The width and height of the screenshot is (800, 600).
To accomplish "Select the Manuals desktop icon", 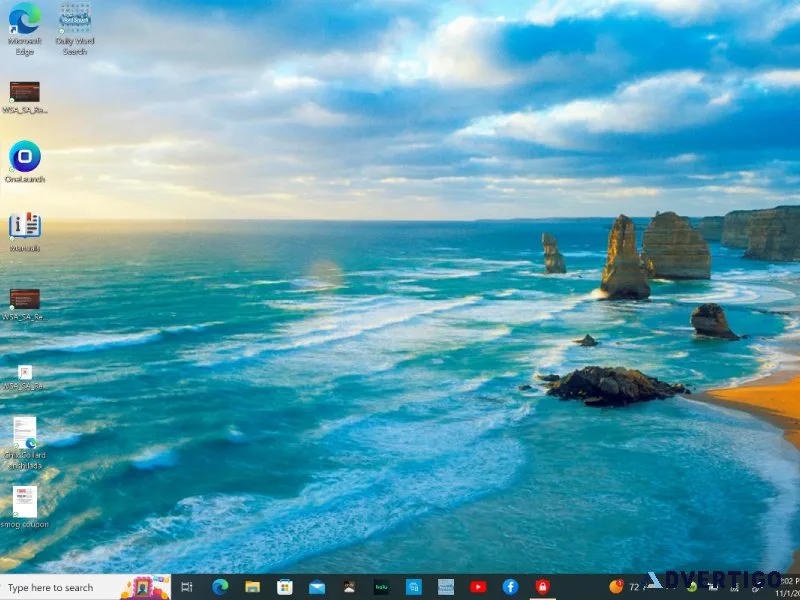I will click(24, 232).
